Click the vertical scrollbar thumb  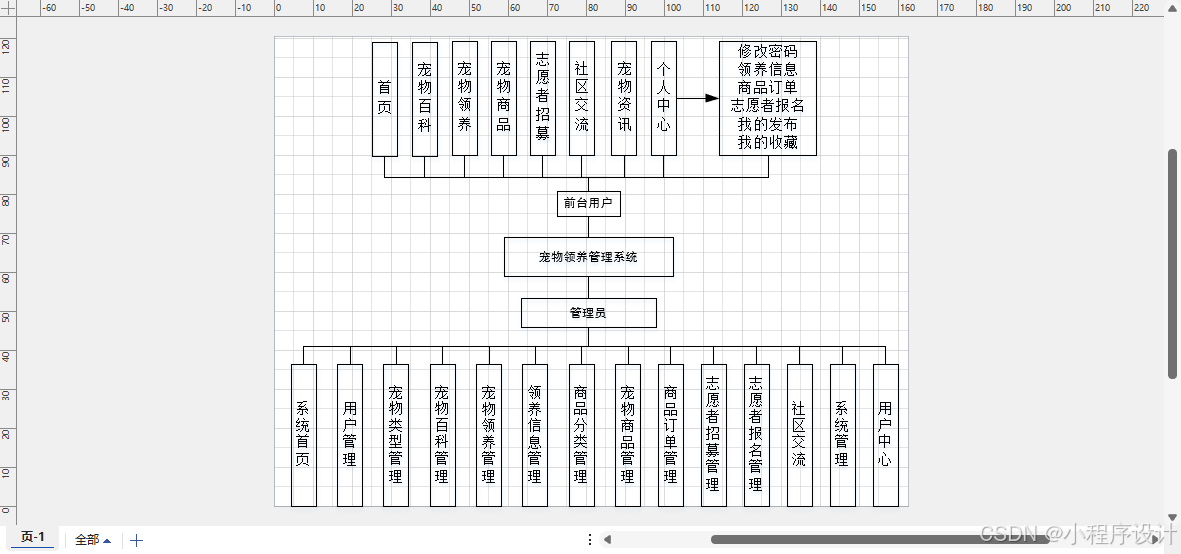(1172, 263)
